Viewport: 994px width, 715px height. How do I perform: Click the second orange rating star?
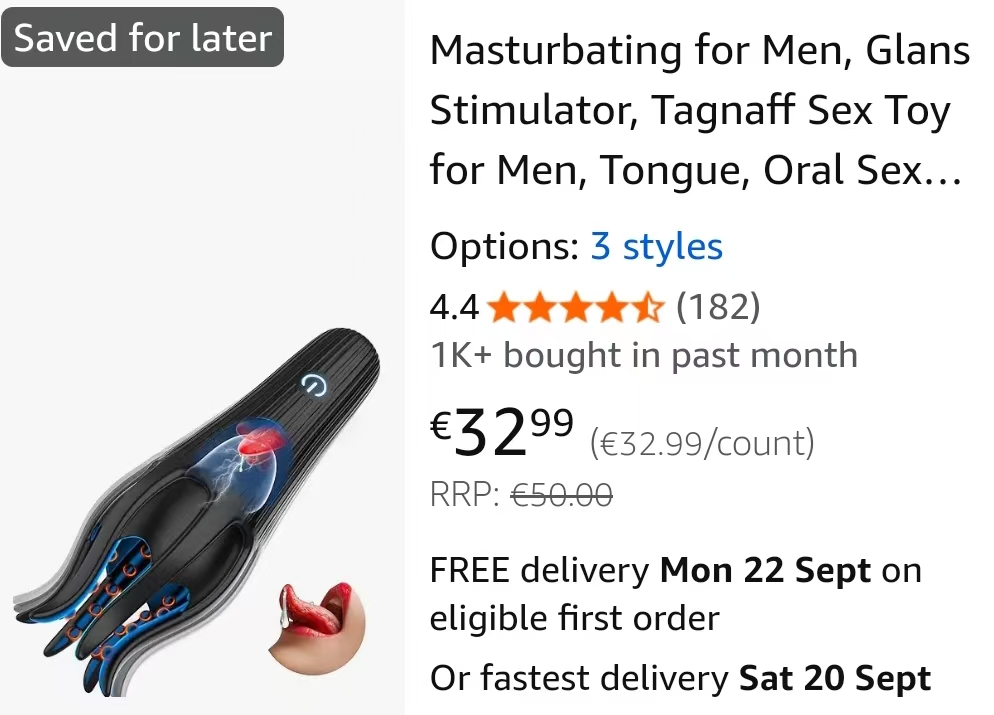tap(541, 308)
